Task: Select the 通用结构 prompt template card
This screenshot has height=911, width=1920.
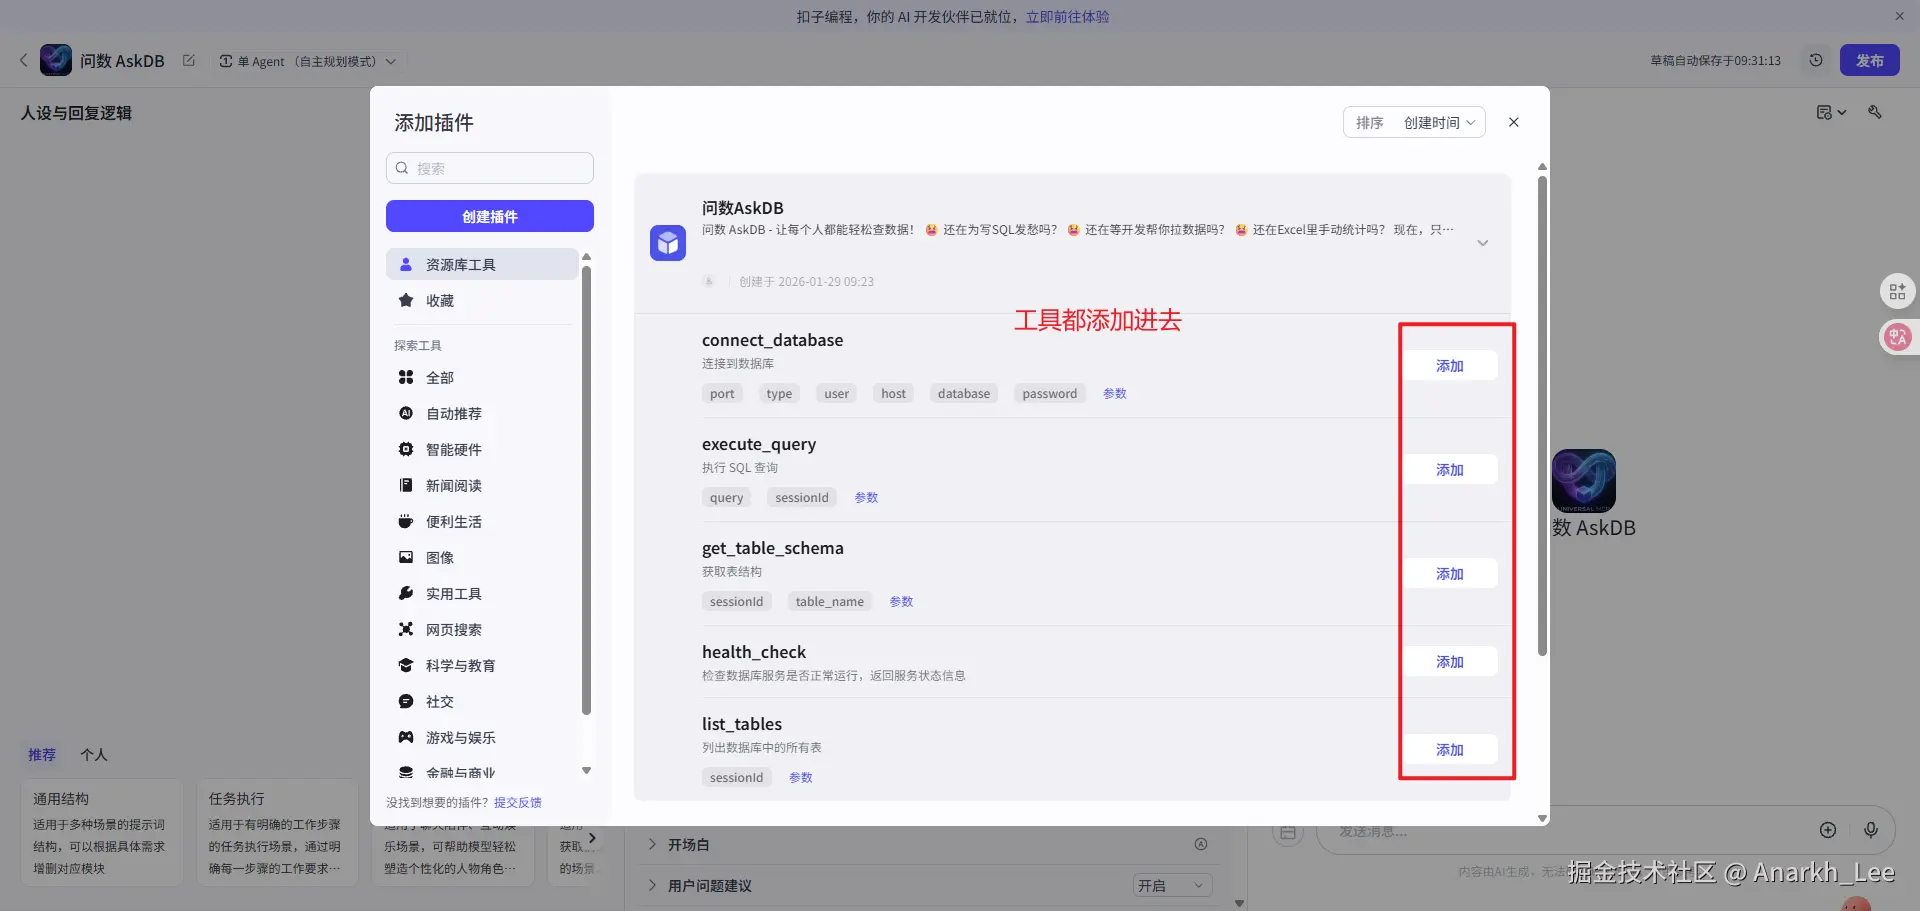Action: tap(101, 832)
